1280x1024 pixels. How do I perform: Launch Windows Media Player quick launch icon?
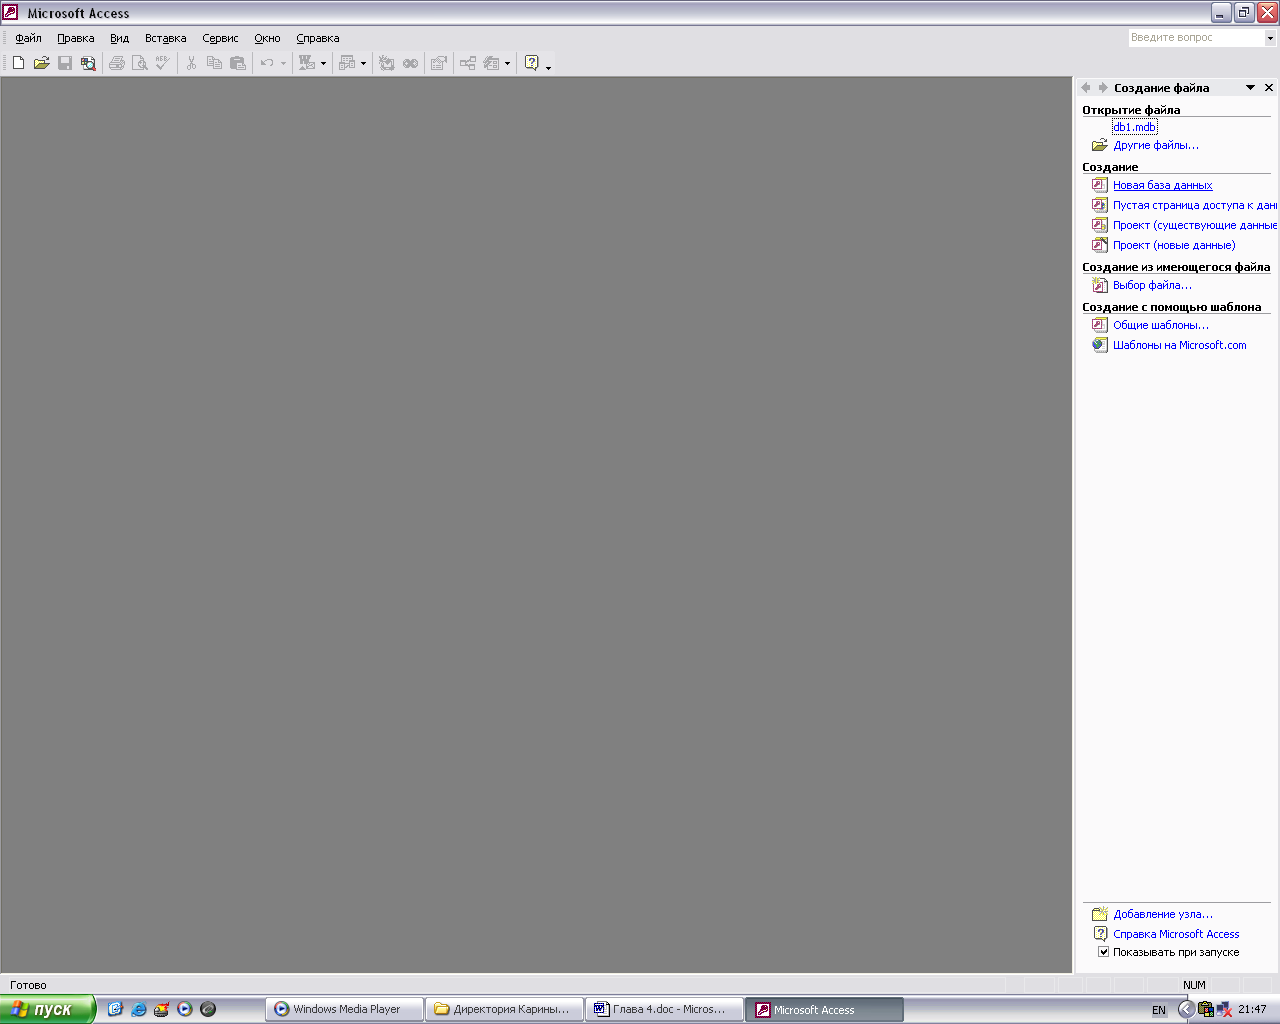point(184,1009)
